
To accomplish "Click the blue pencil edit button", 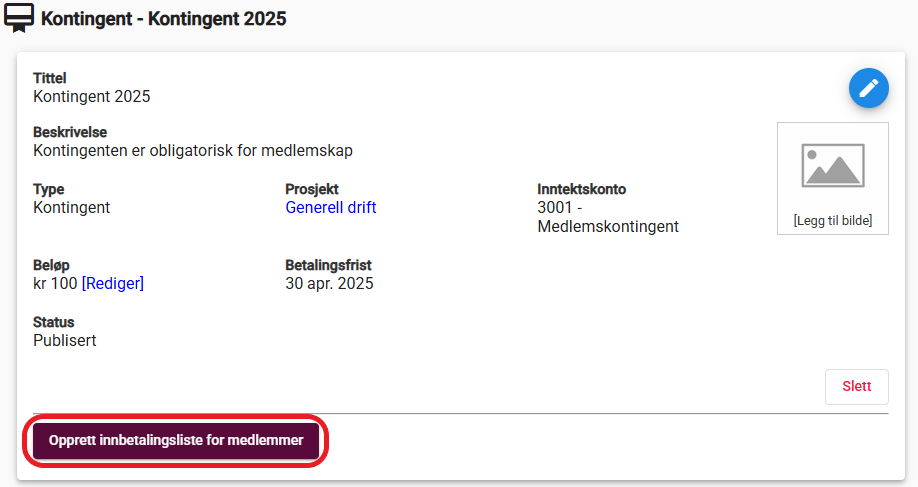I will (869, 88).
